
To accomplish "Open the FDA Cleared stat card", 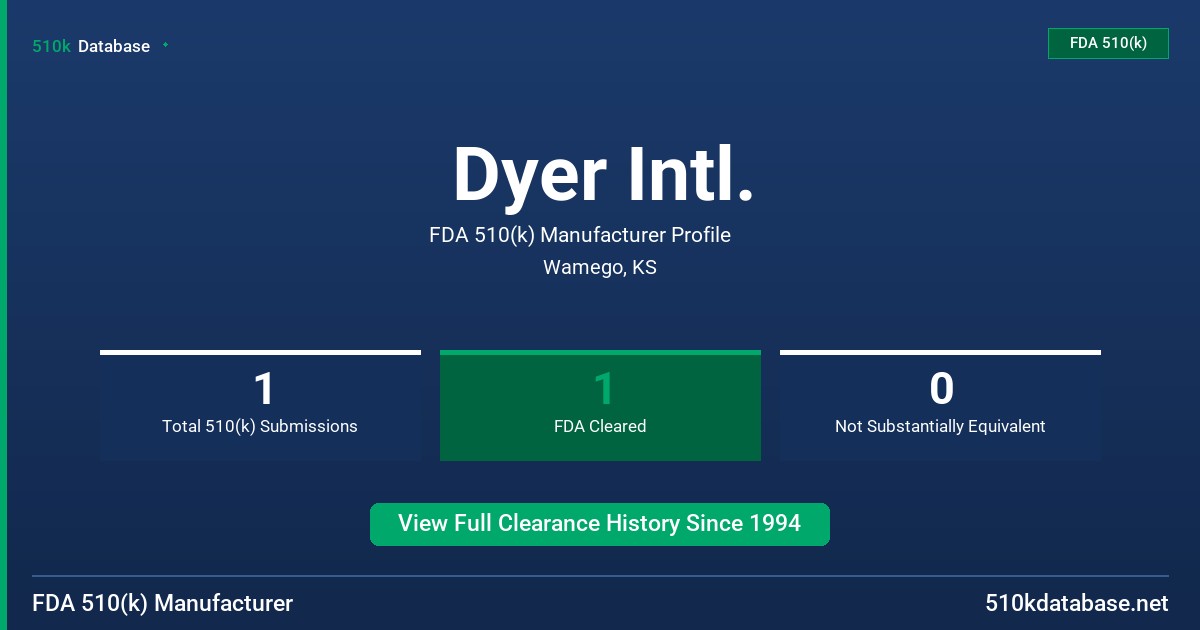I will click(x=600, y=405).
